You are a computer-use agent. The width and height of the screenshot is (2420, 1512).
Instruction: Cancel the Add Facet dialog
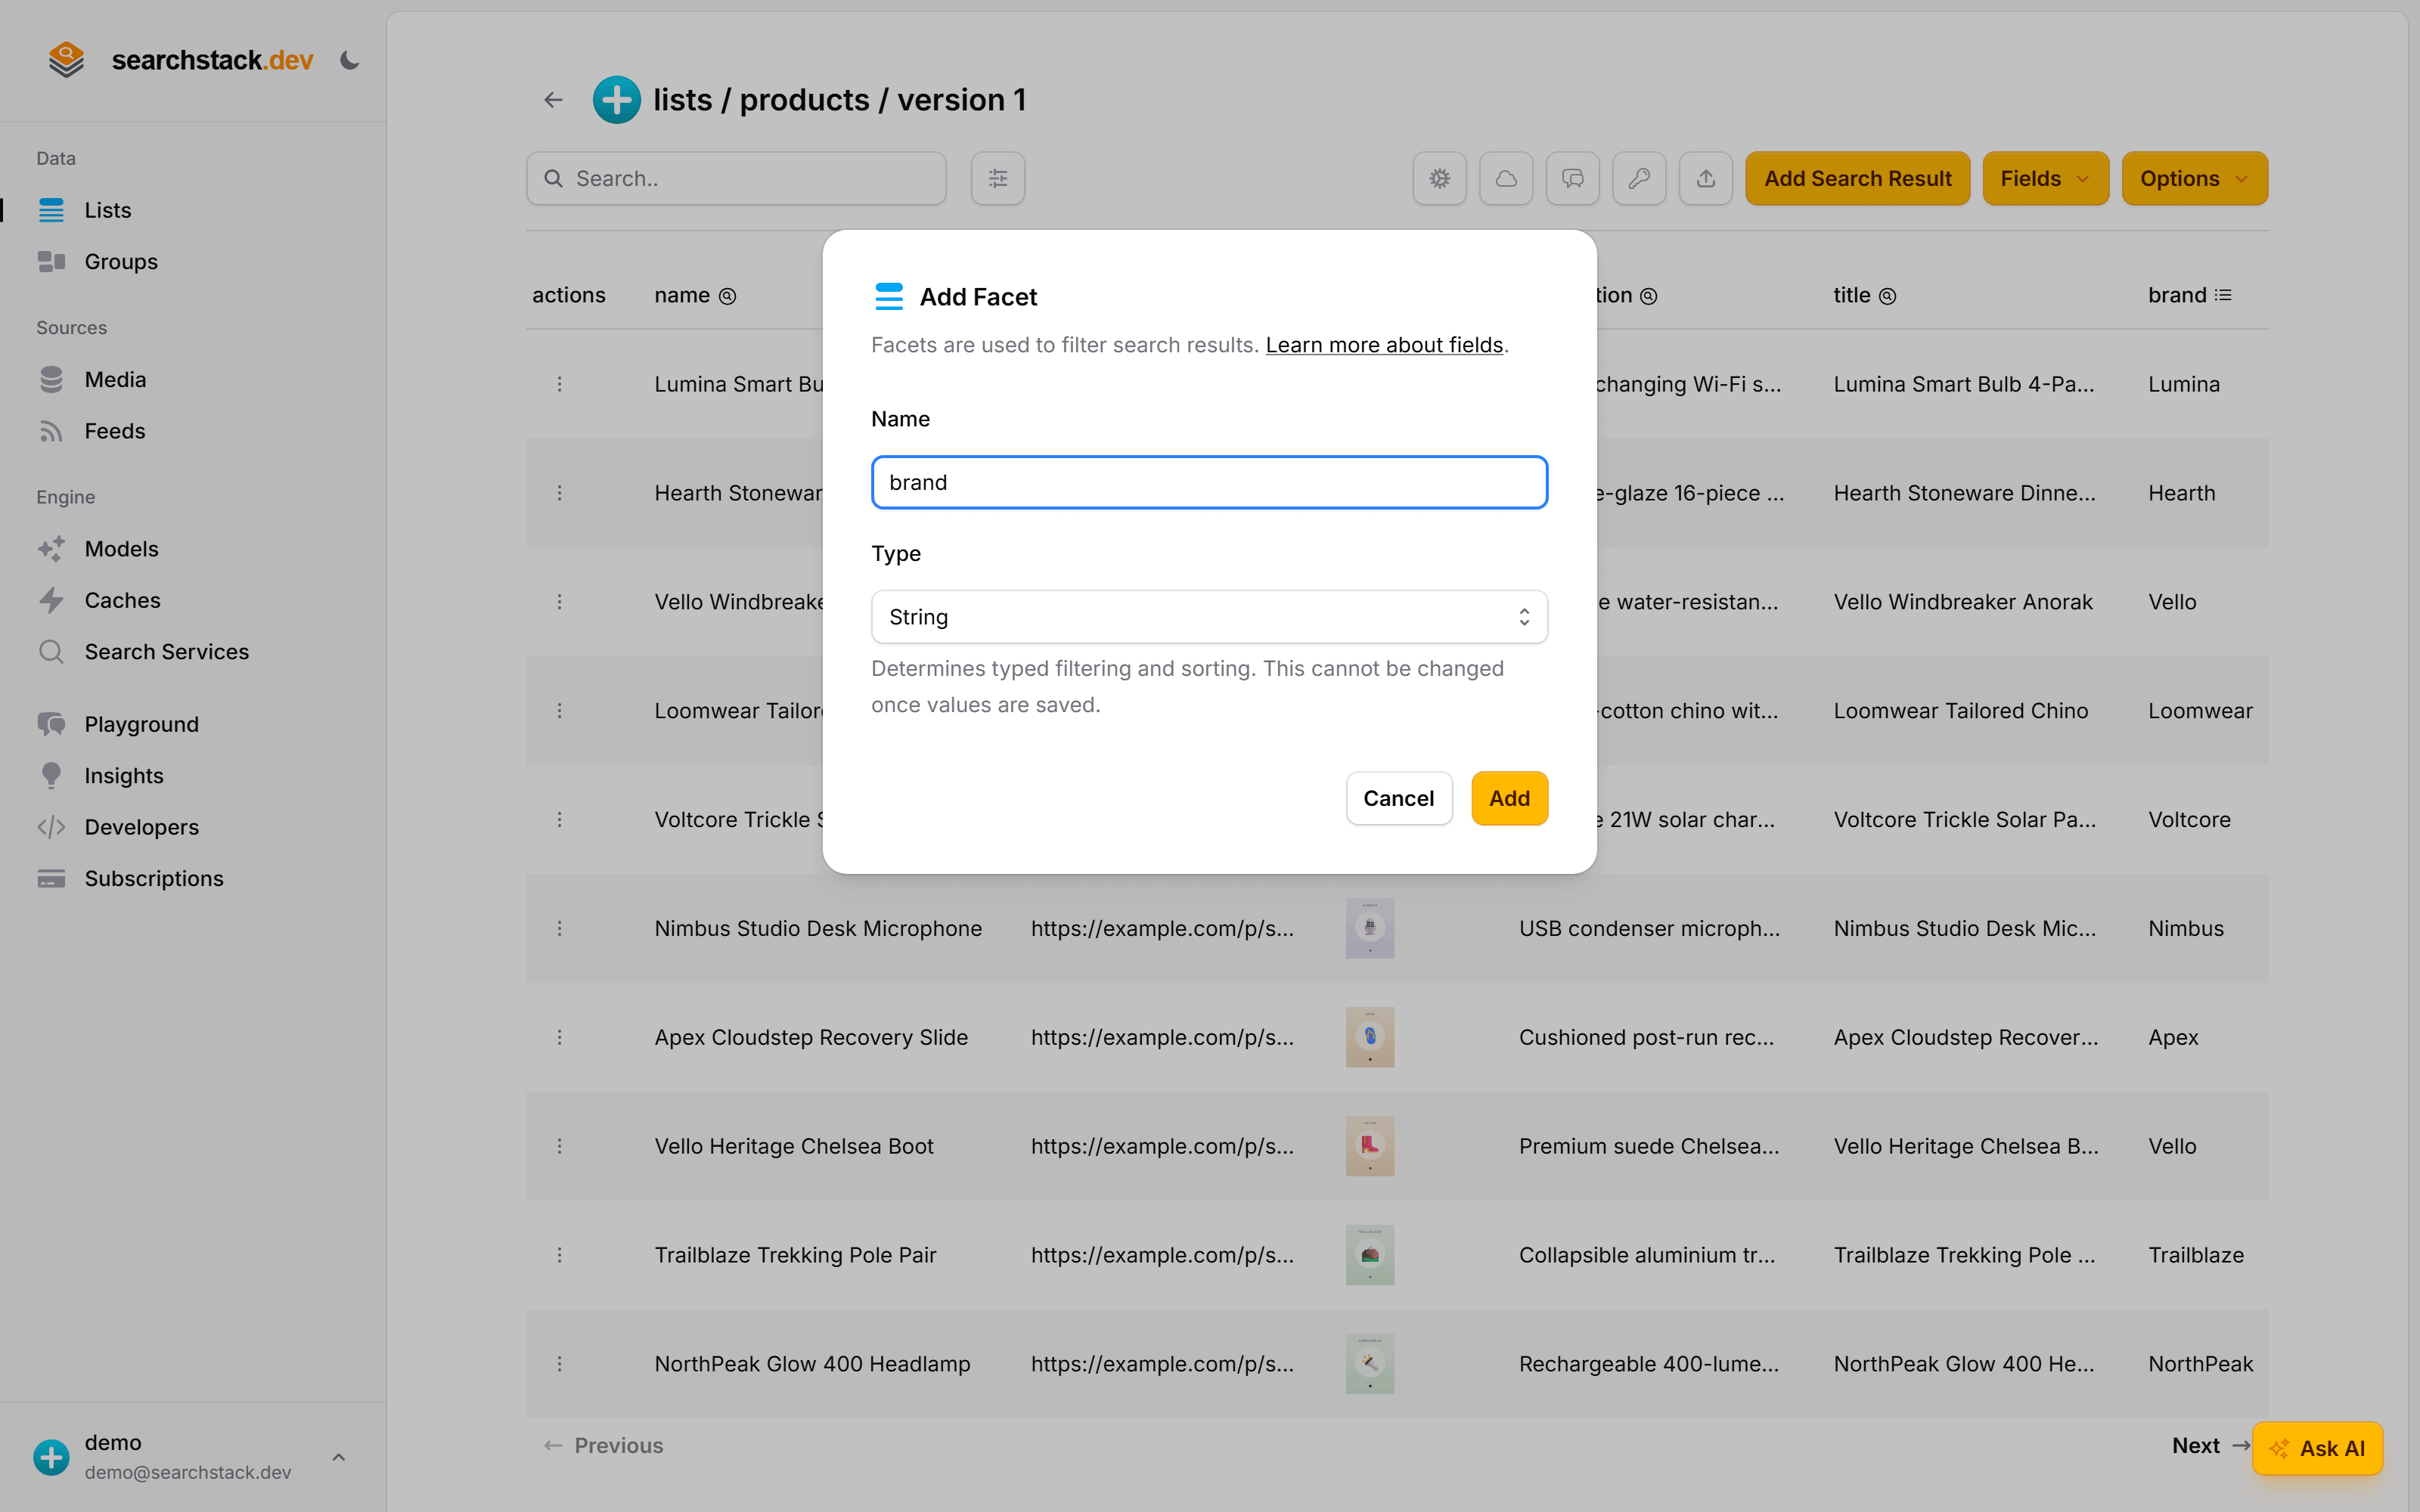pyautogui.click(x=1398, y=798)
